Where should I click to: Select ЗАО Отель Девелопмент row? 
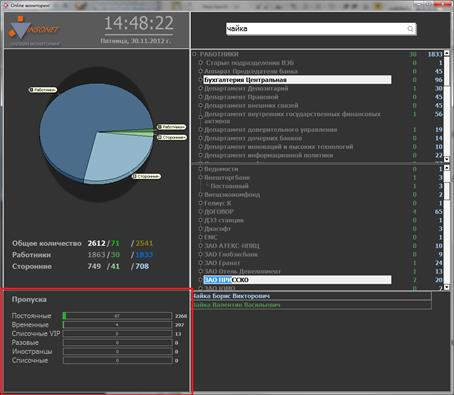point(242,271)
